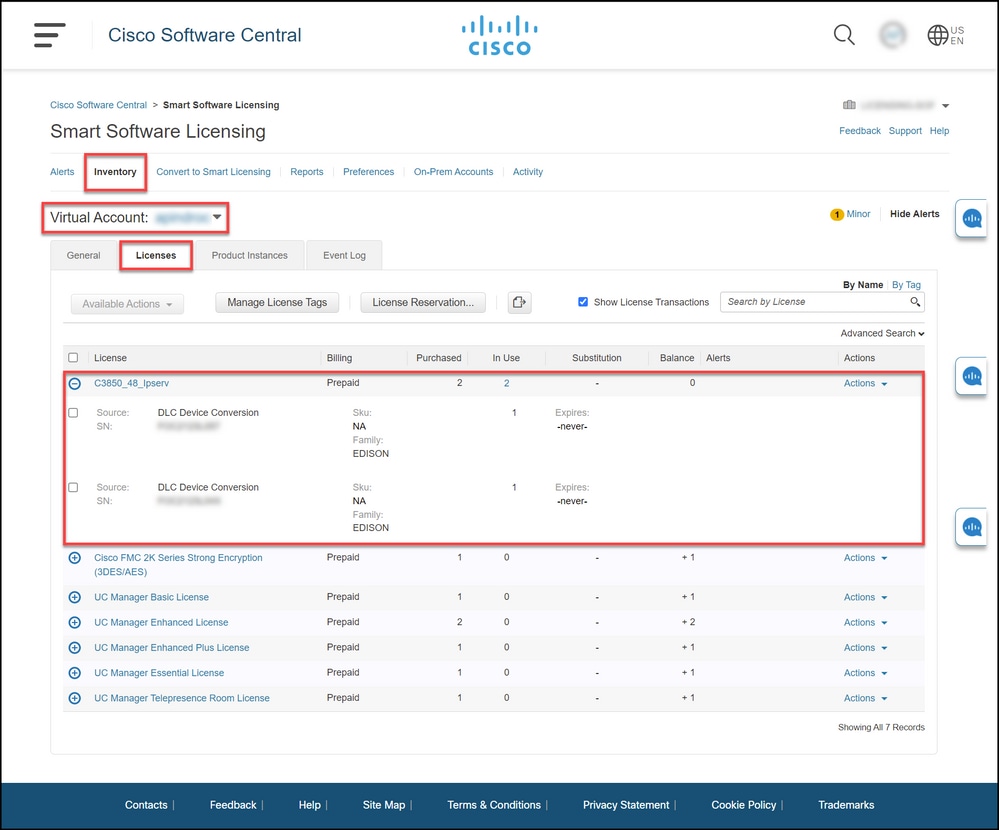Image resolution: width=999 pixels, height=830 pixels.
Task: Expand UC Manager Essential License row
Action: pos(75,673)
